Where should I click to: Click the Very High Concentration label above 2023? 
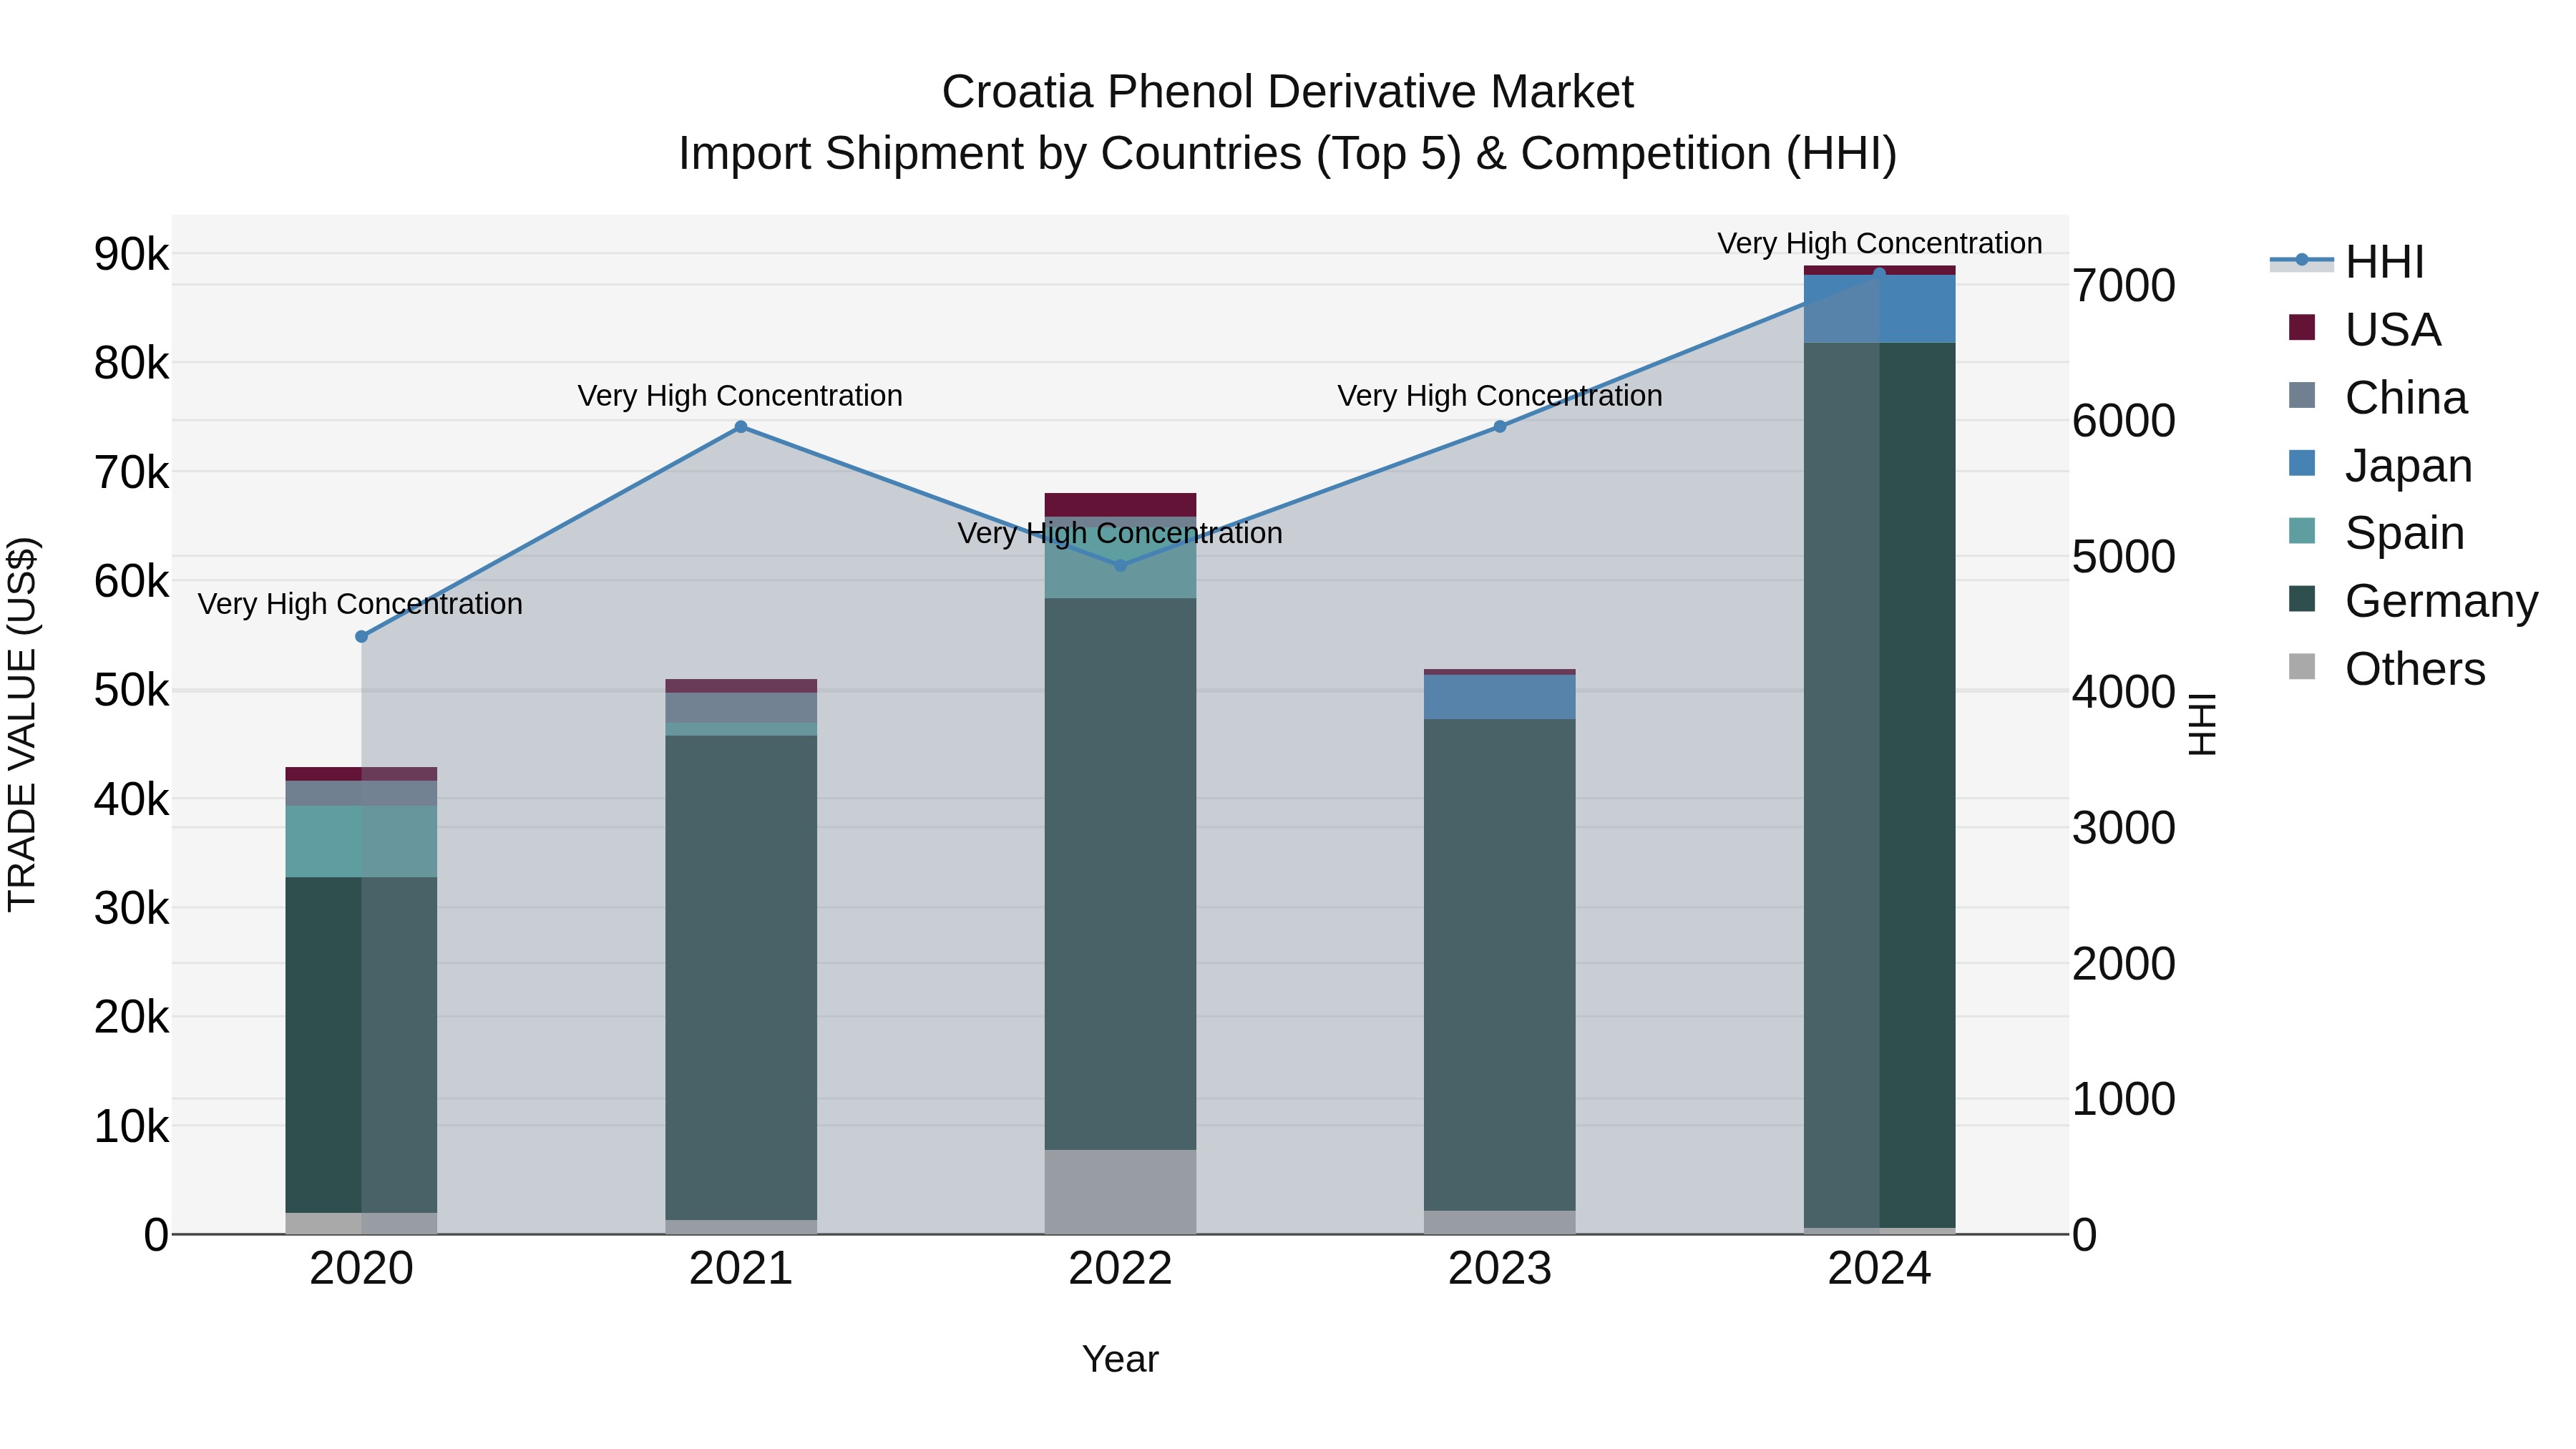click(x=1500, y=396)
